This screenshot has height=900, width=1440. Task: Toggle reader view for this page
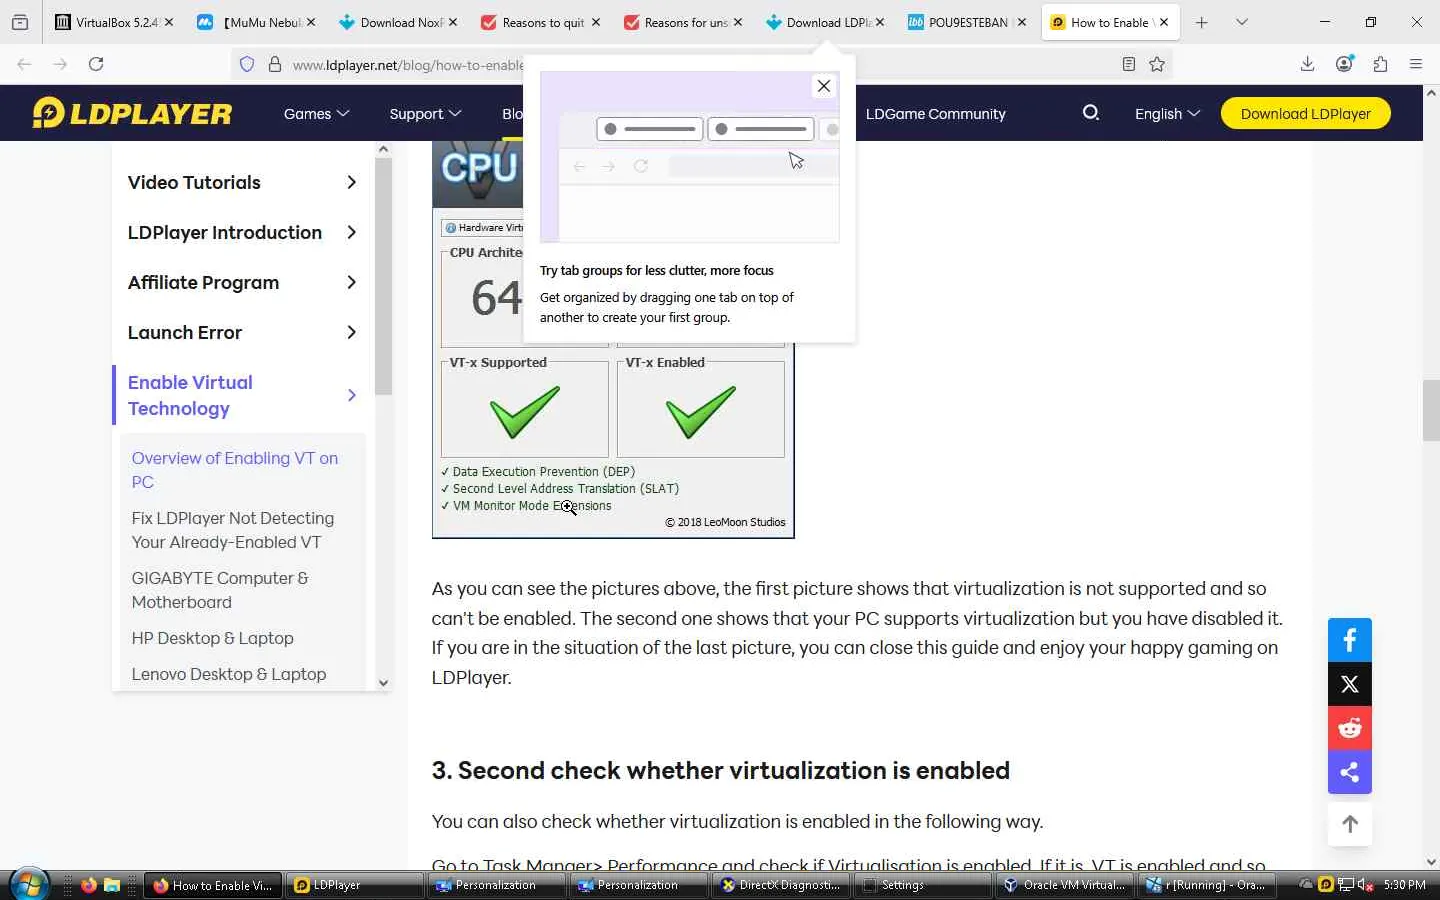[x=1128, y=64]
